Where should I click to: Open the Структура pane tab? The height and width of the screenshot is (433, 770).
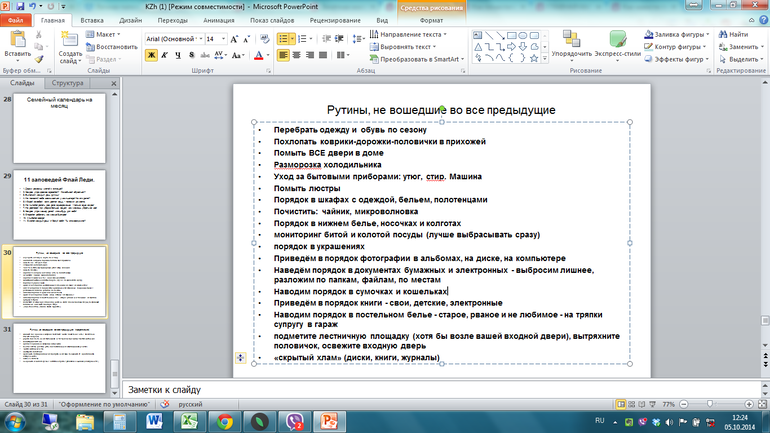coord(68,85)
